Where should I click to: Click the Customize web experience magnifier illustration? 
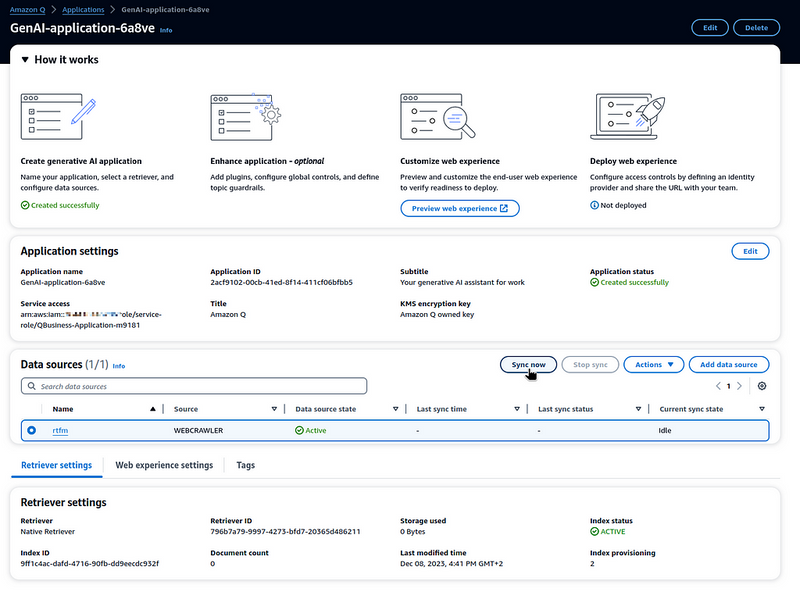point(438,116)
